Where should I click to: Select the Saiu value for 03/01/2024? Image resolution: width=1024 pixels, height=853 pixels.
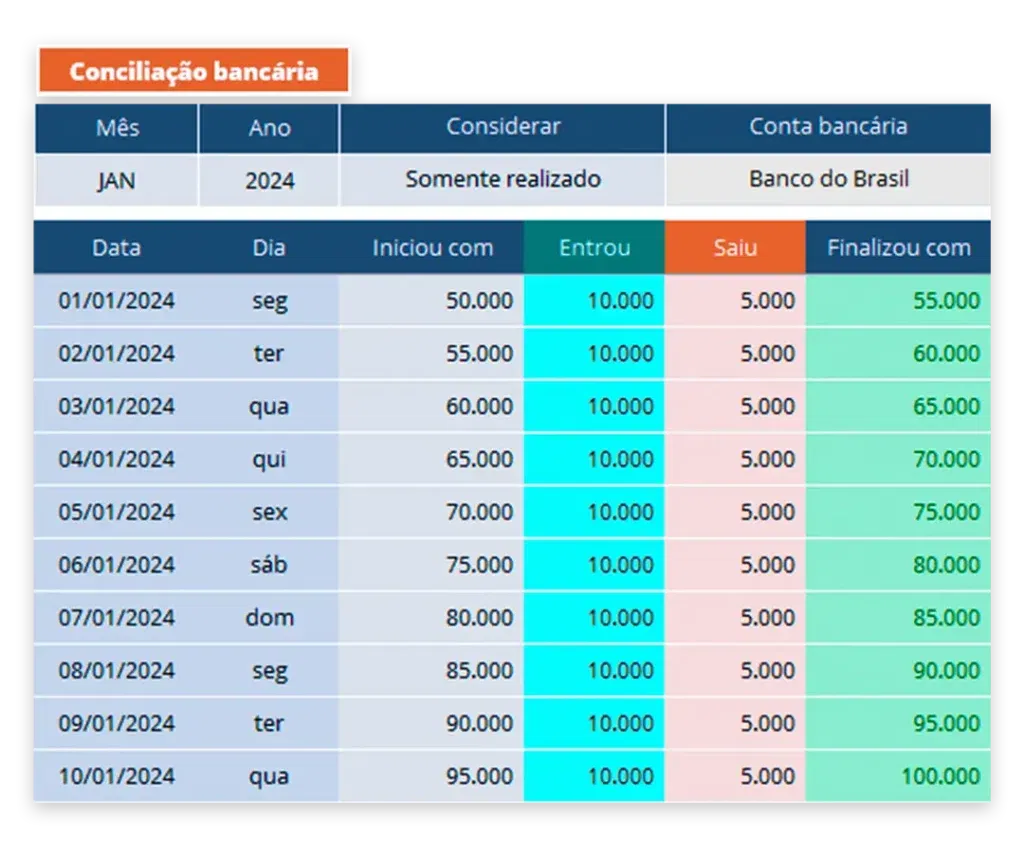735,407
